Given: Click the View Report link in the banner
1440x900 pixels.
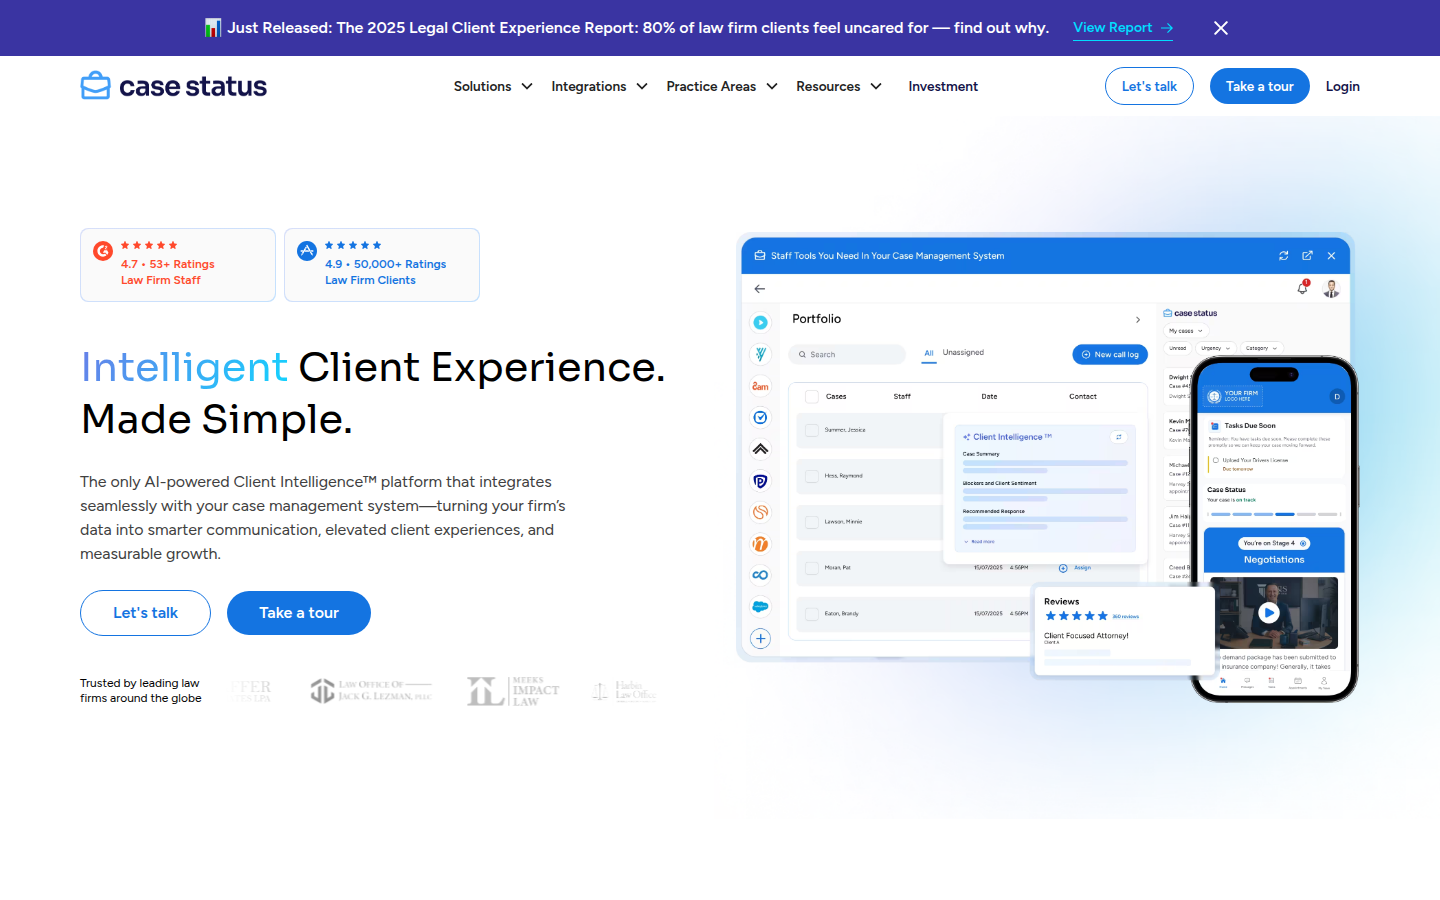Looking at the screenshot, I should click(1122, 28).
